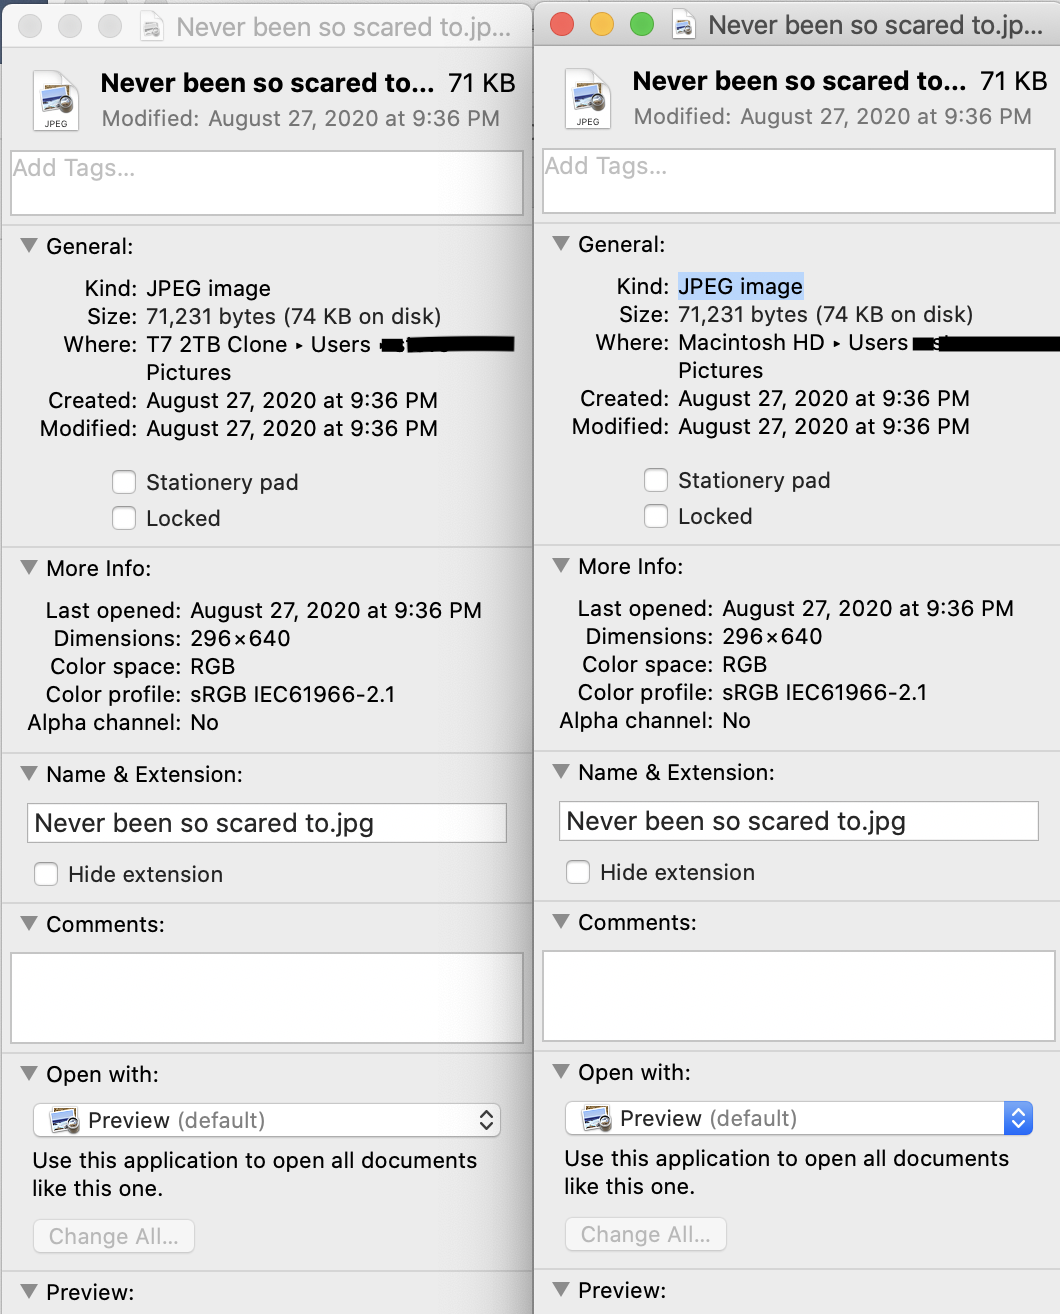Check Hide extension in left window
Image resolution: width=1060 pixels, height=1314 pixels.
point(46,874)
